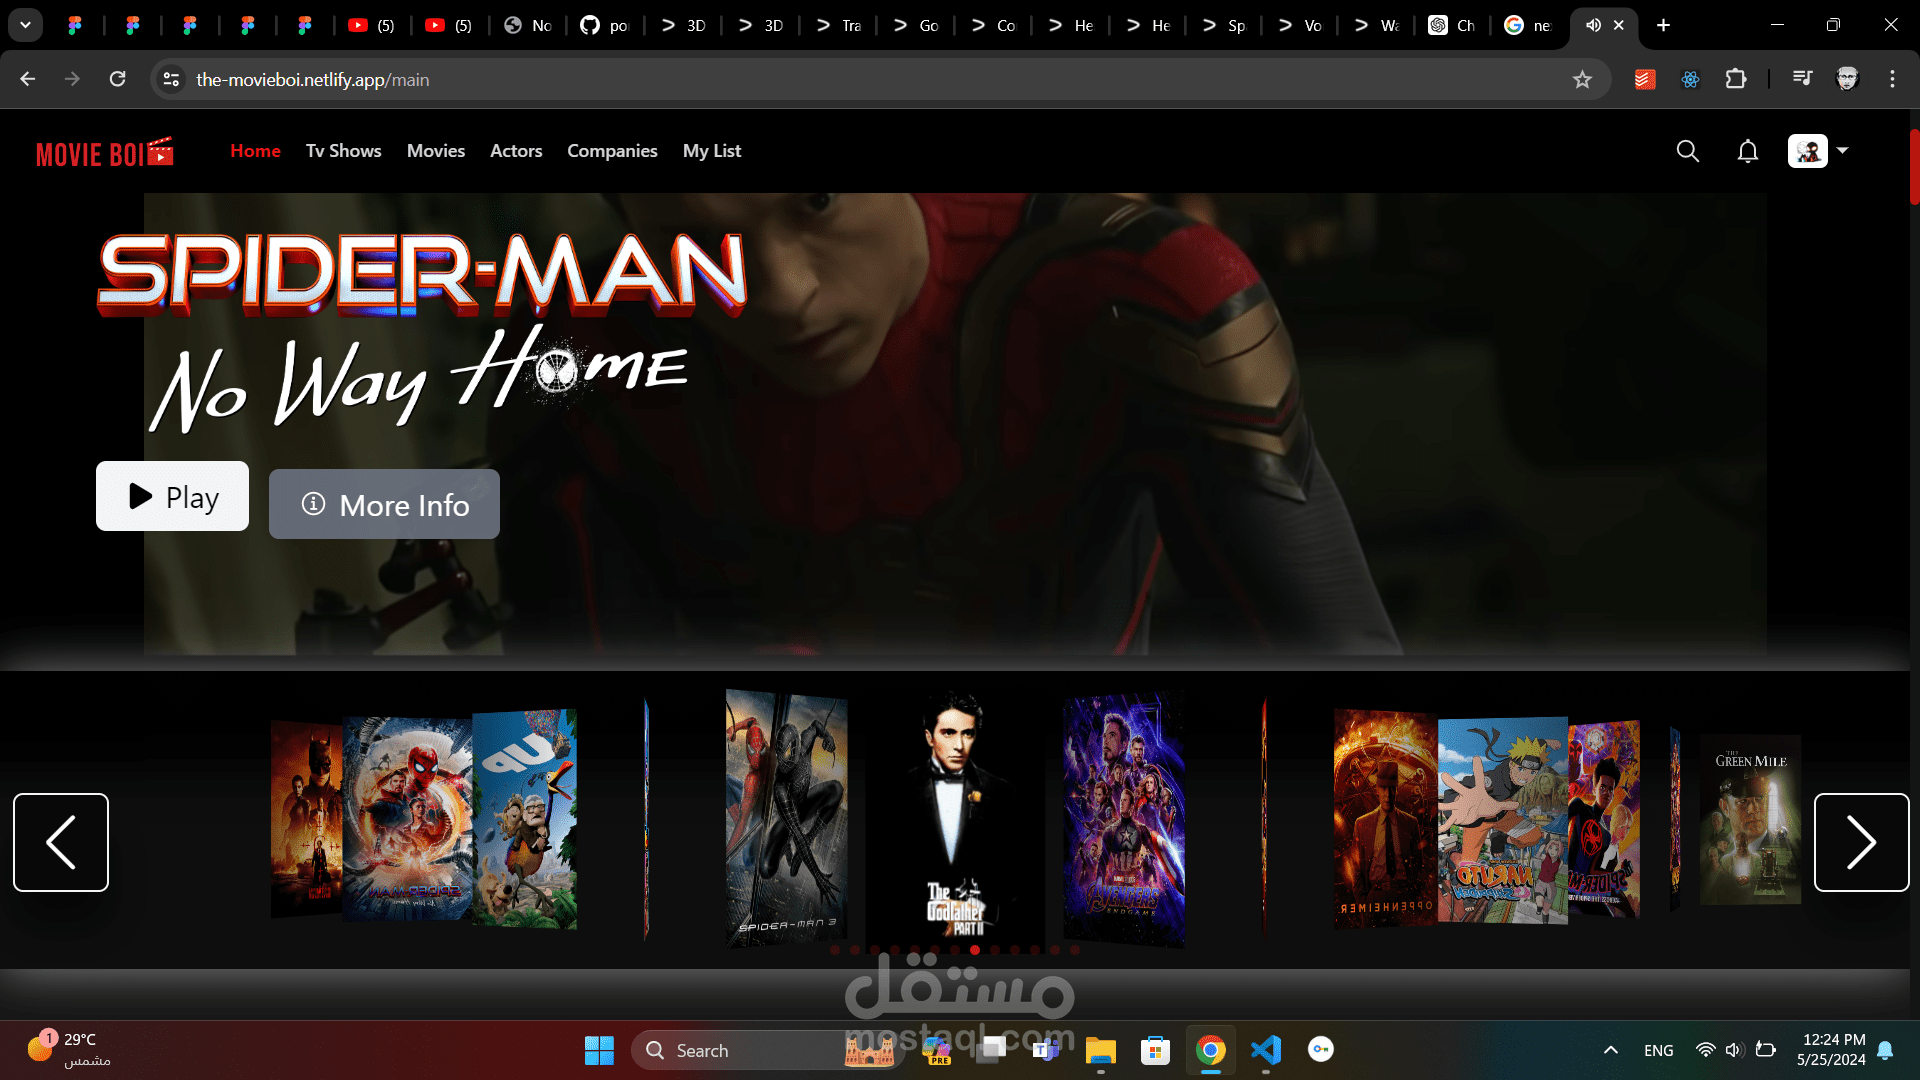Show hidden system tray icons
The image size is (1920, 1080).
click(x=1610, y=1050)
